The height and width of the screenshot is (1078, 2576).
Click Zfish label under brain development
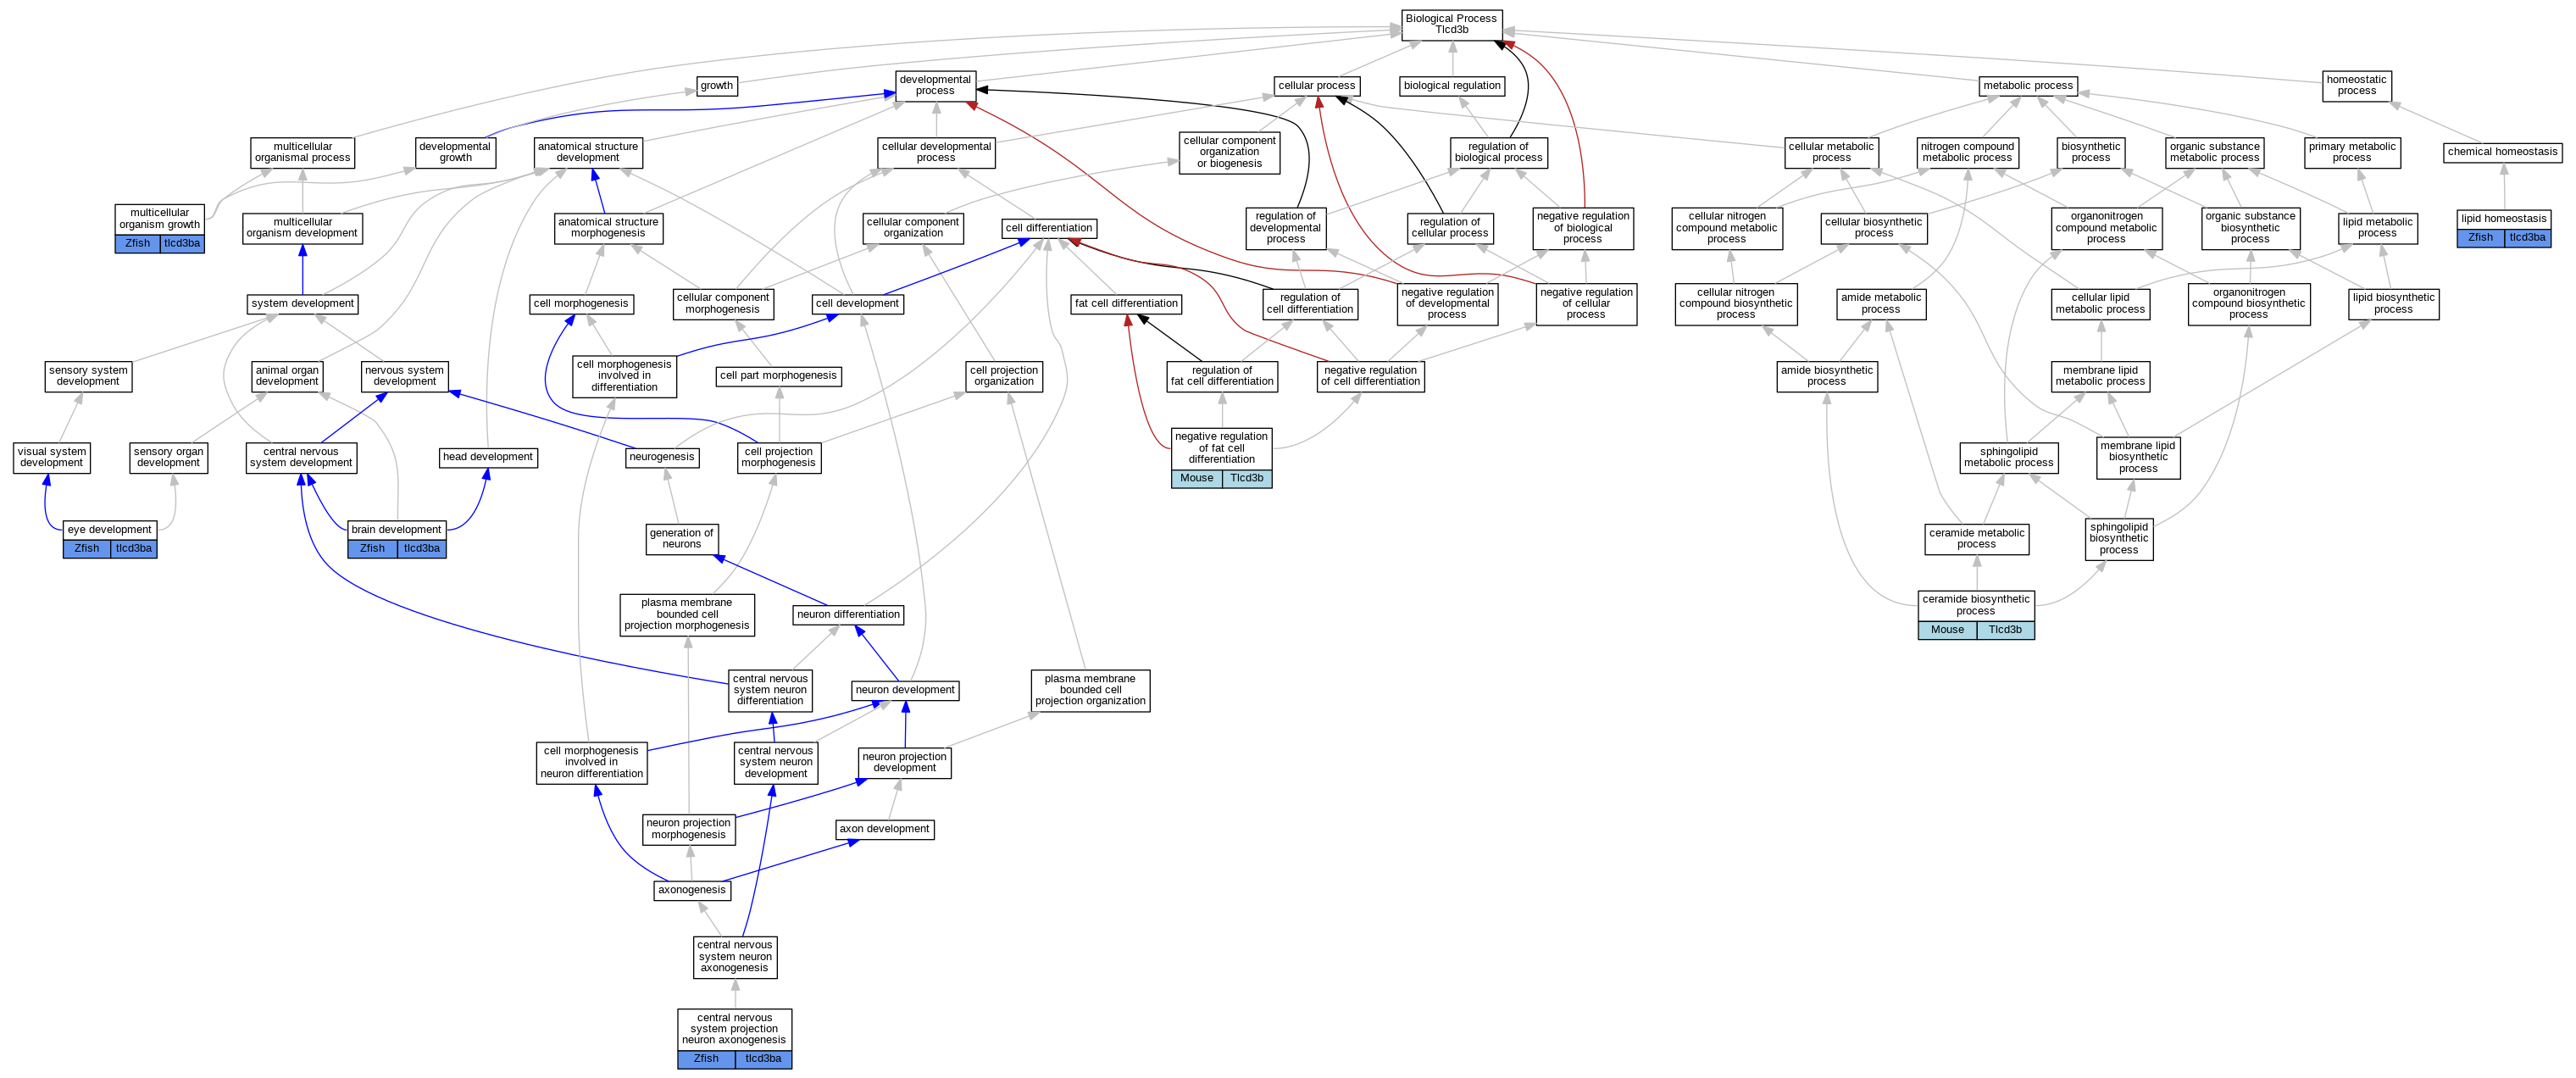click(372, 549)
